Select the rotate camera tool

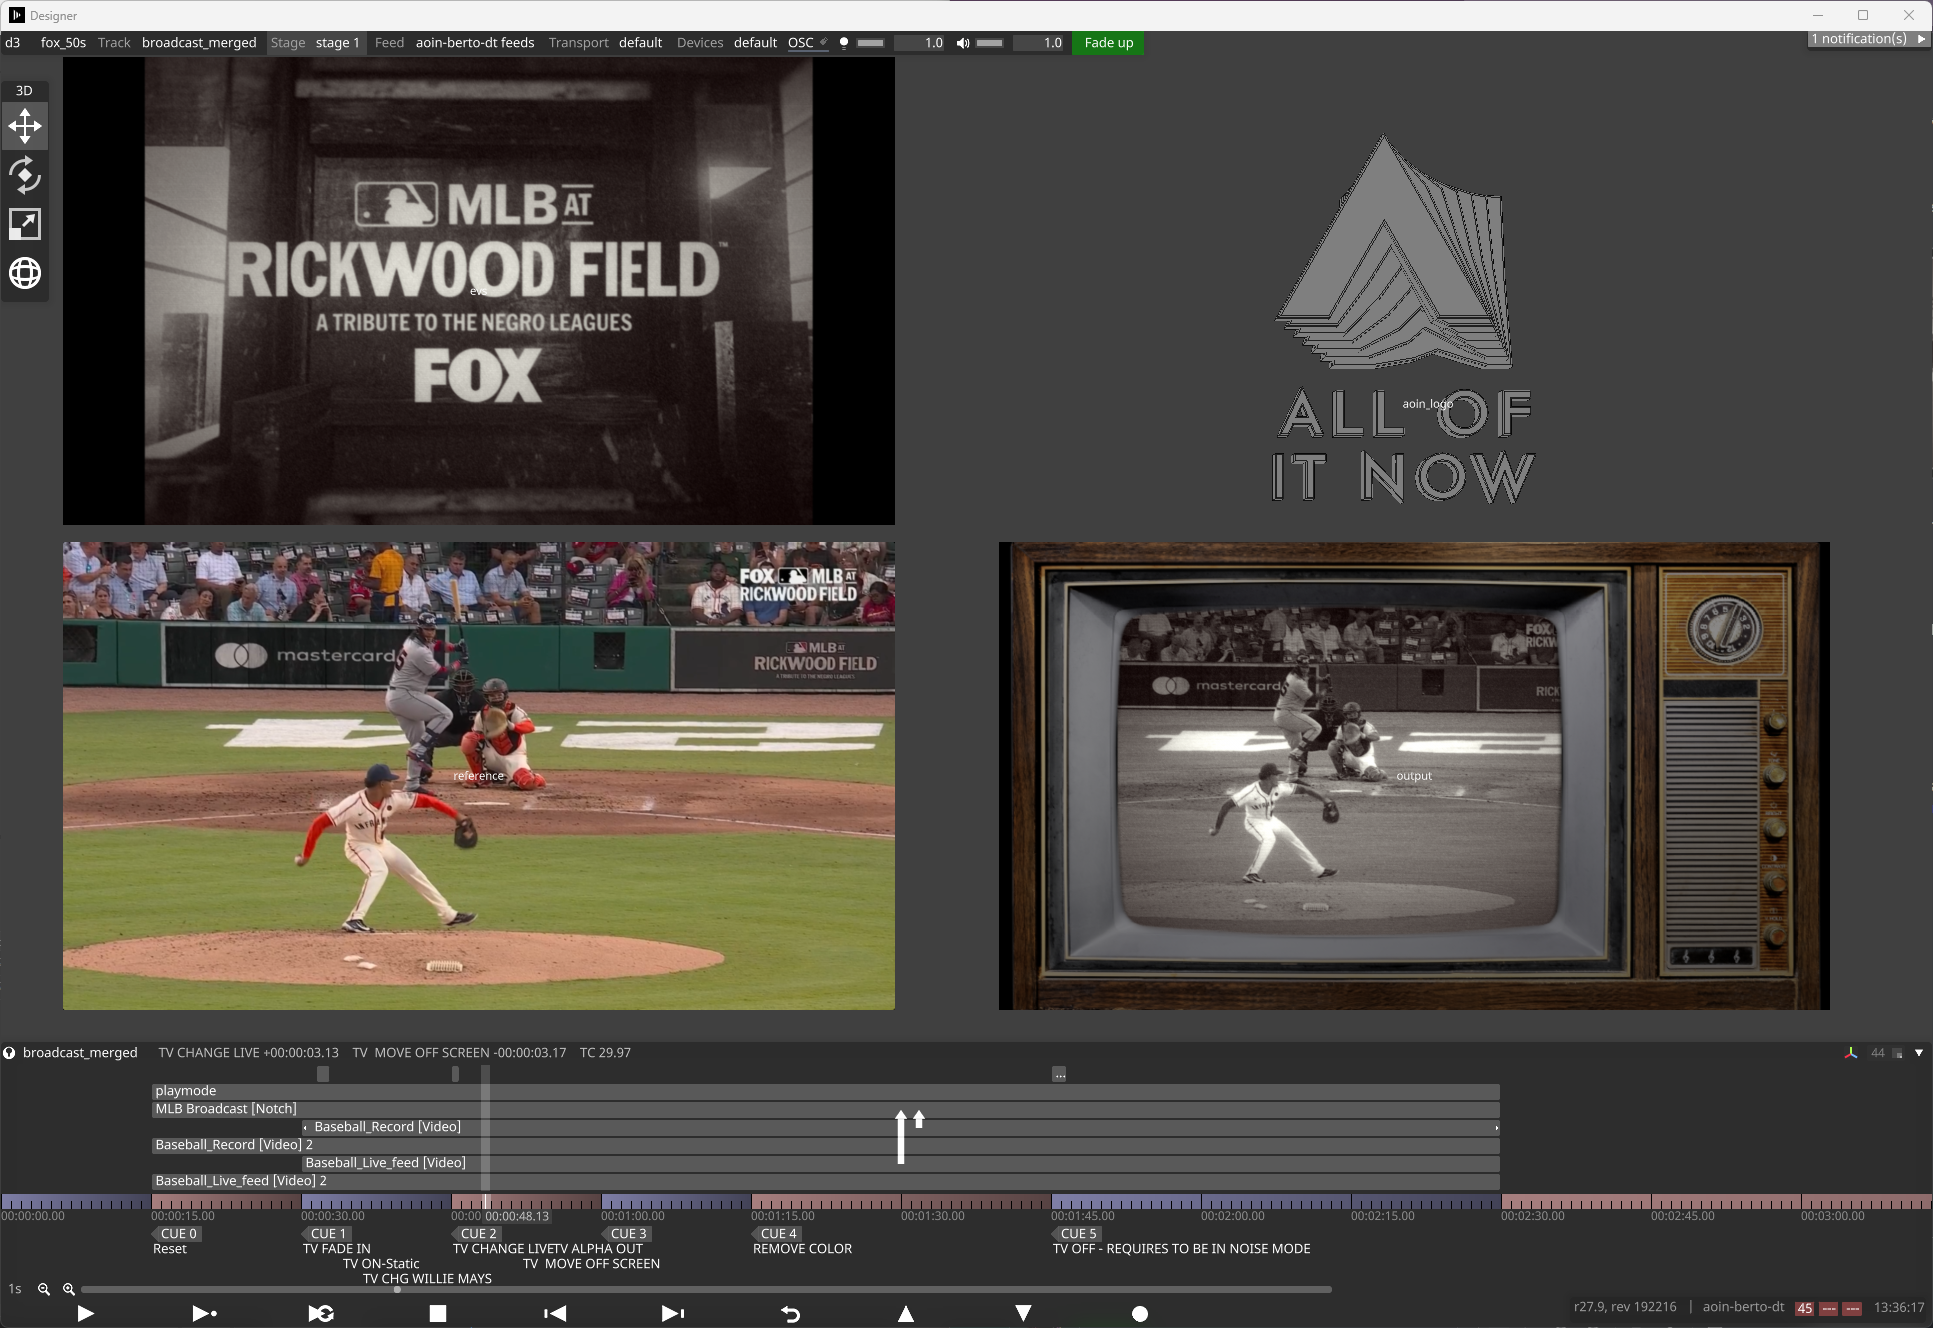pyautogui.click(x=25, y=175)
